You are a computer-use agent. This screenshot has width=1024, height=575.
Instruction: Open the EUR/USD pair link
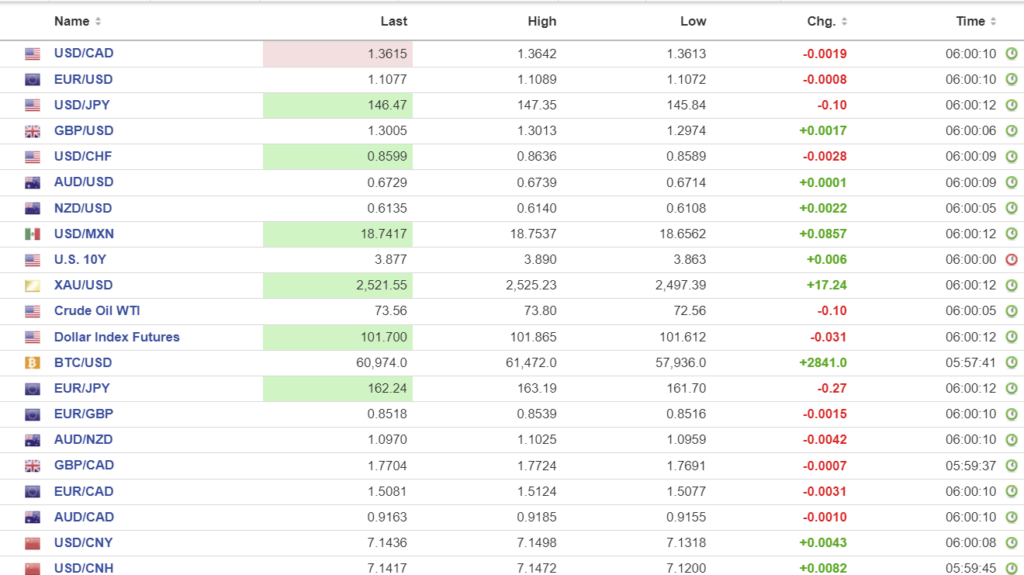(83, 79)
